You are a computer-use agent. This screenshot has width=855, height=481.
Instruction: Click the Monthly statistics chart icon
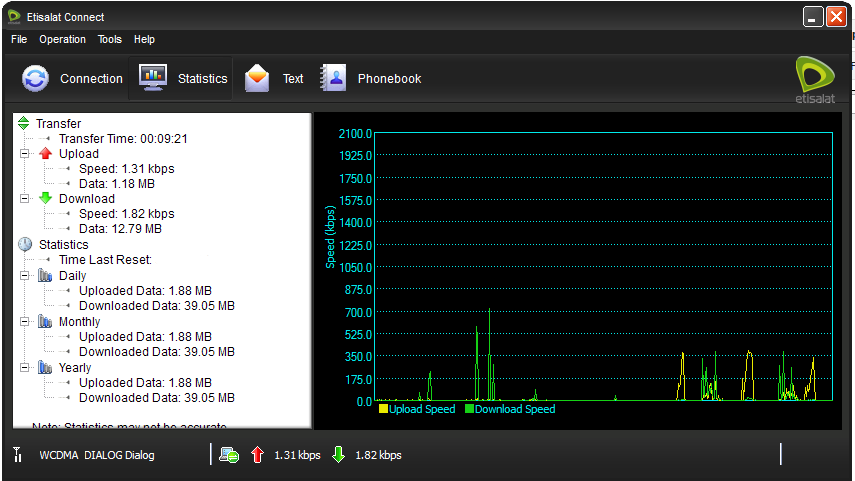point(45,321)
